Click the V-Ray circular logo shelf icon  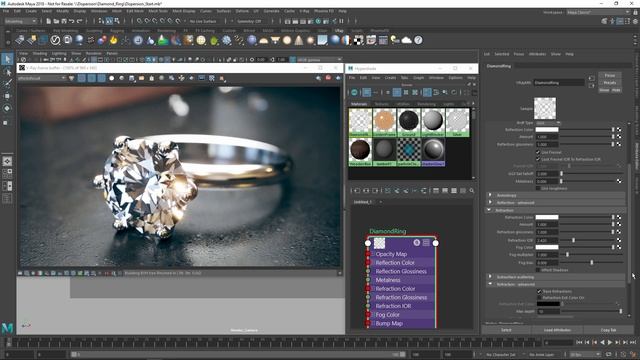[55, 40]
